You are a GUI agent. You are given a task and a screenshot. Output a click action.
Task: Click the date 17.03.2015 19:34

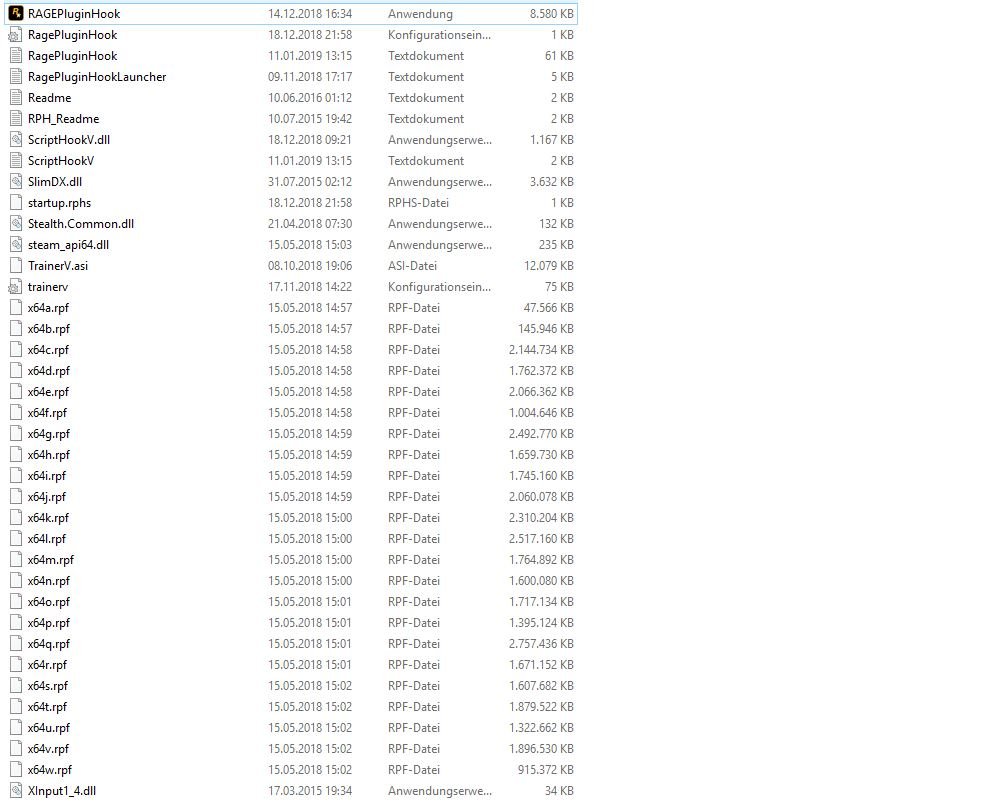coord(310,791)
